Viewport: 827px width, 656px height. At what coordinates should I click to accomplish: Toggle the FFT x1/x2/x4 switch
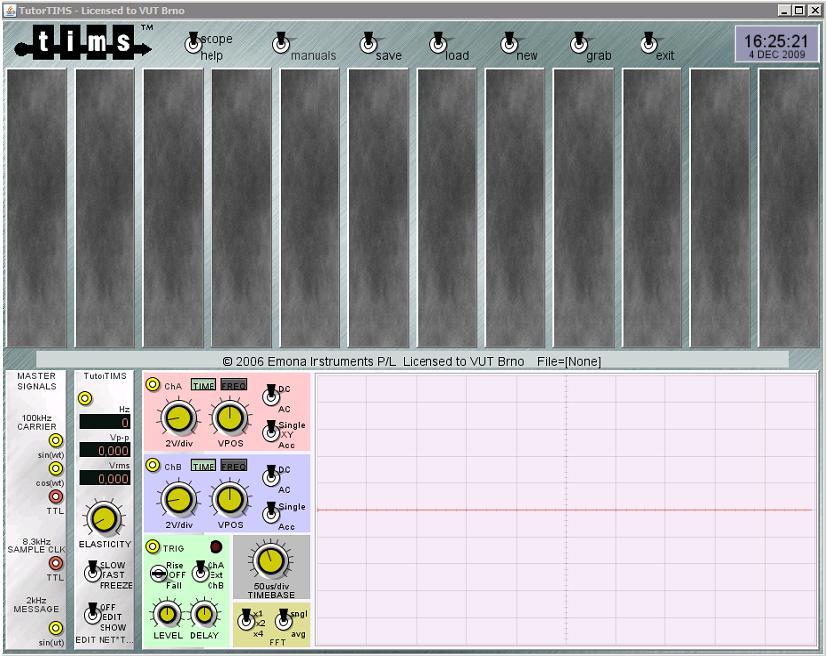(246, 620)
